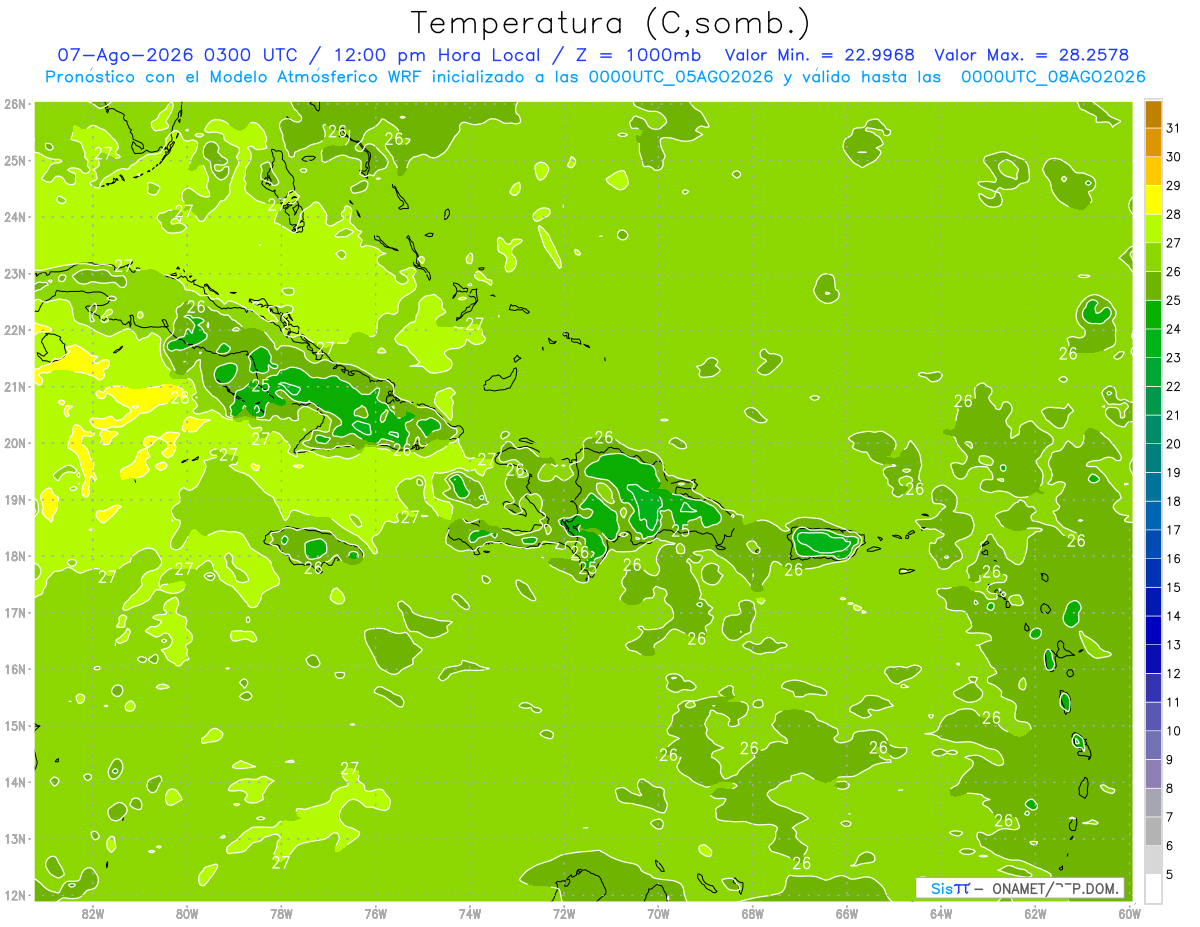Click the color scale label 24
Viewport: 1200px width, 927px height.
(x=1173, y=329)
